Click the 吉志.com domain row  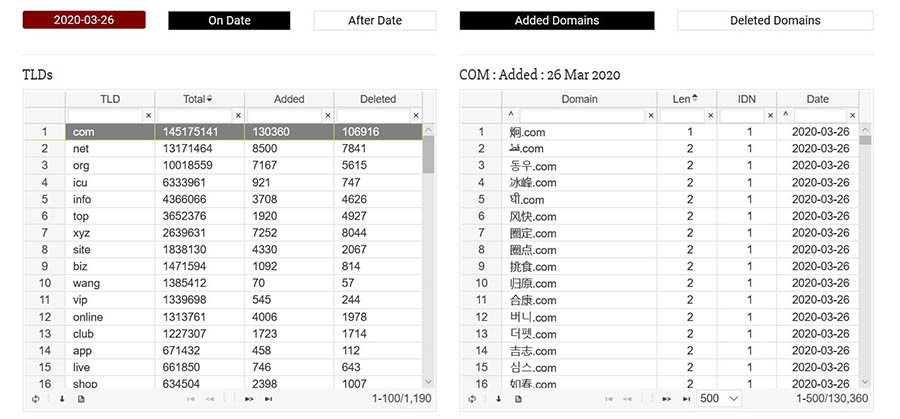(x=660, y=351)
